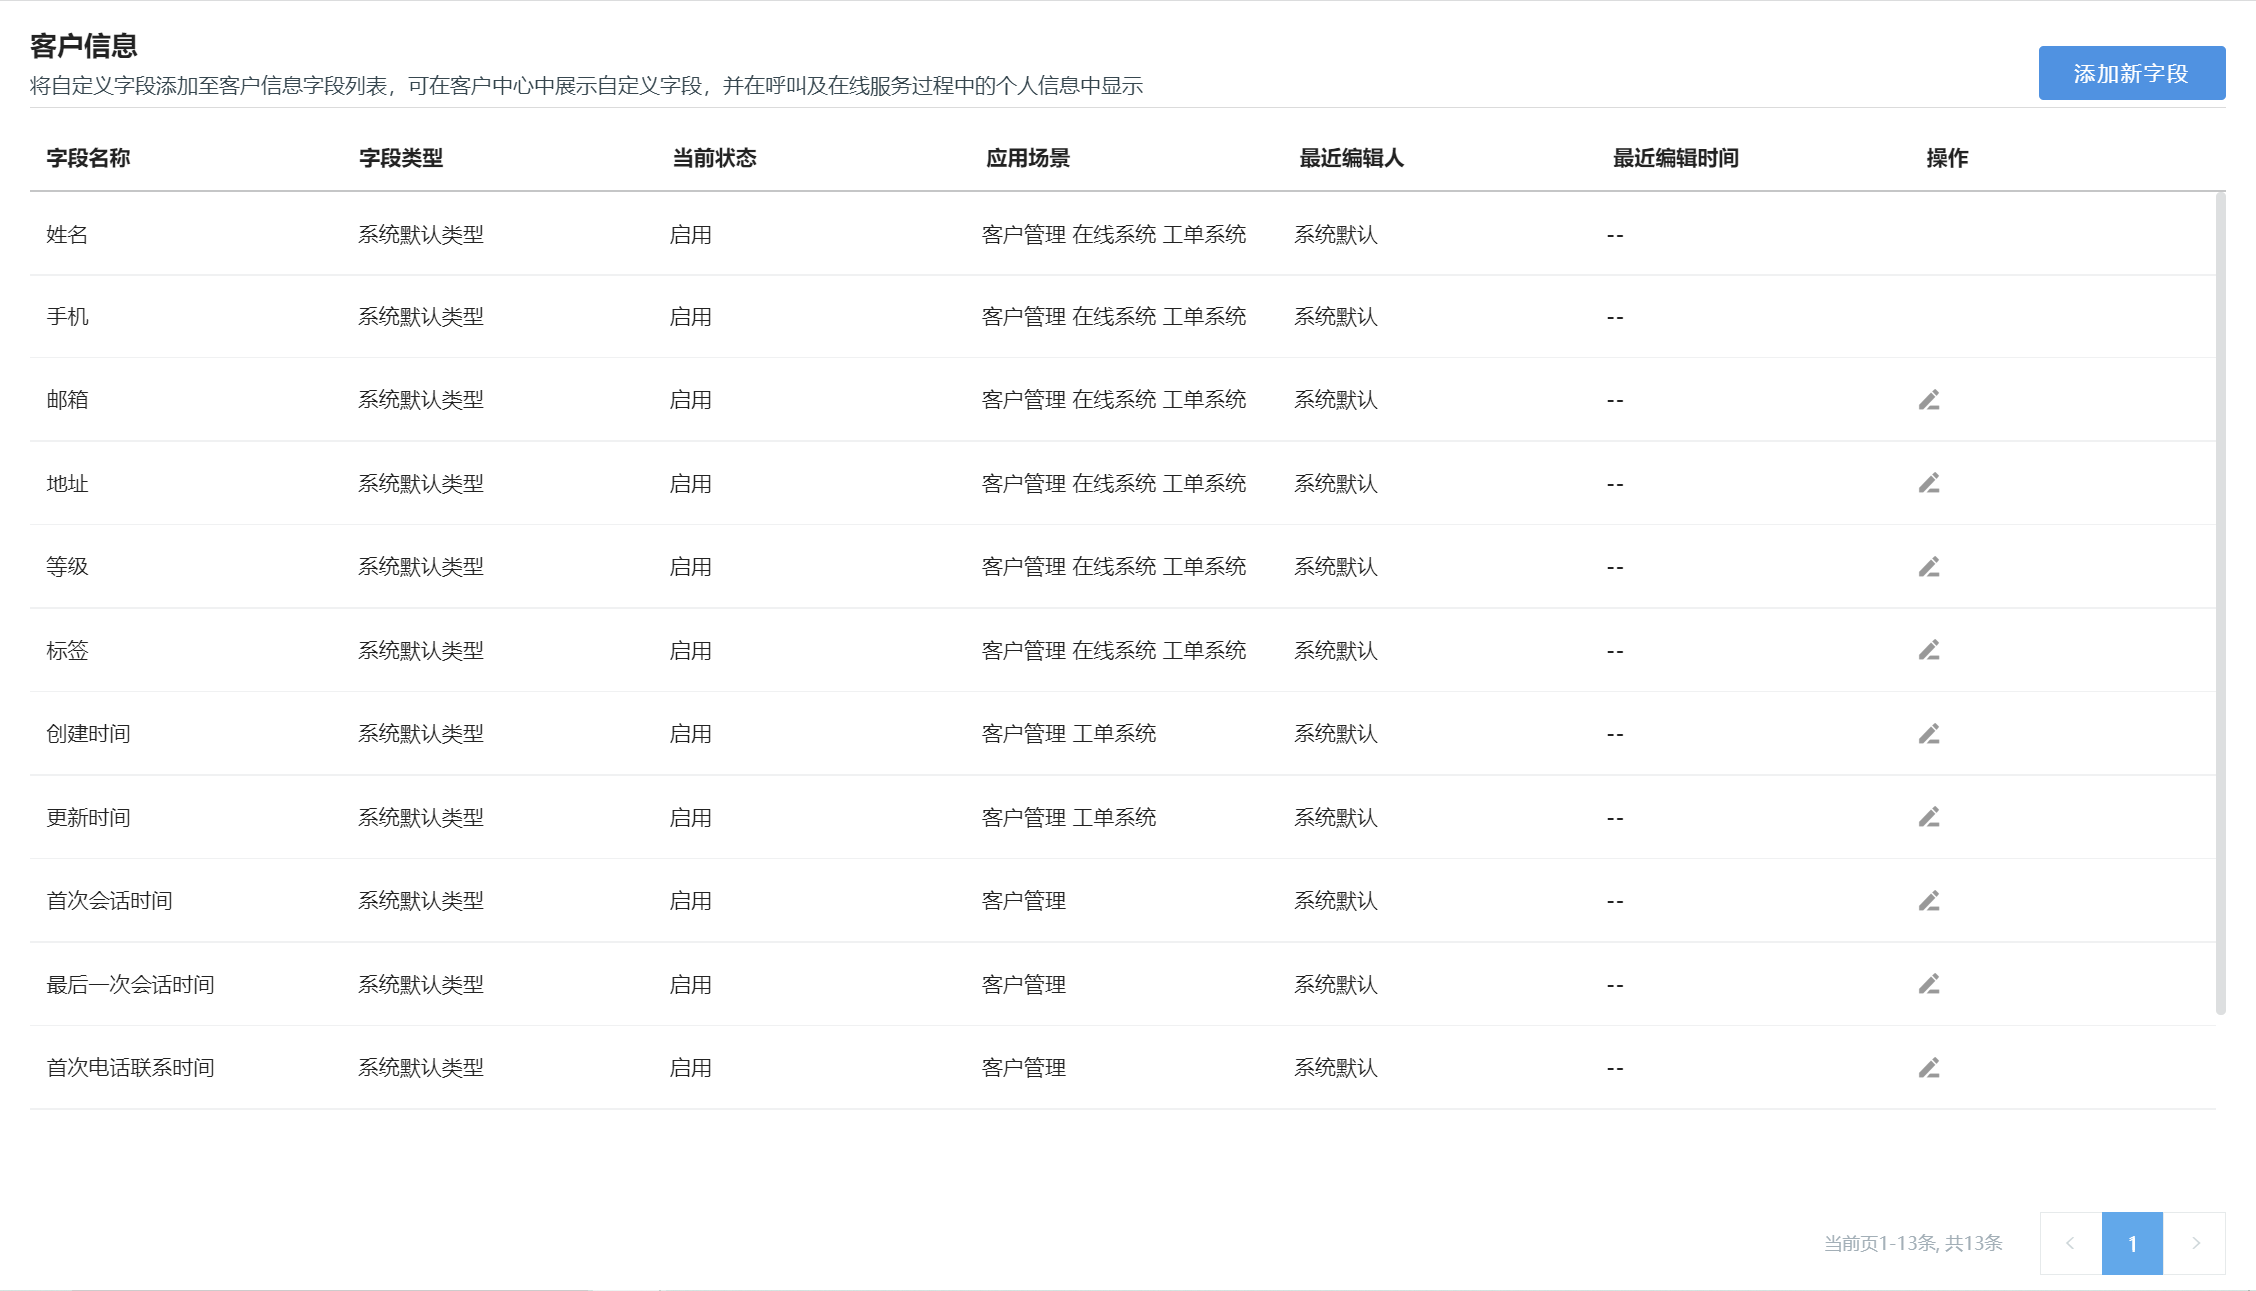Click 客户管理 工单系统 in 创建时间 row
2256x1291 pixels.
1068,734
